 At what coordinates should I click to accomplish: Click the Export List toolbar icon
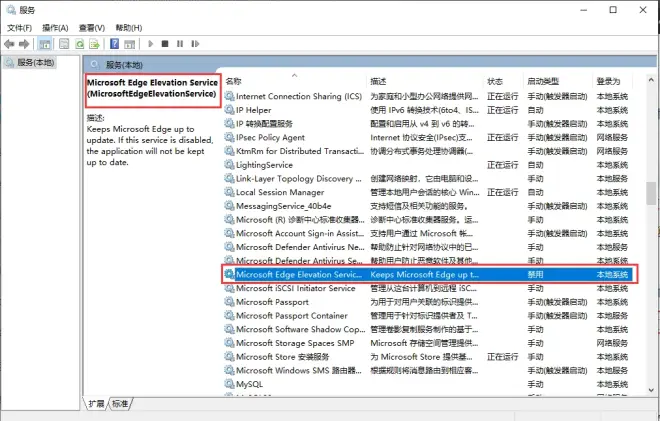click(94, 44)
